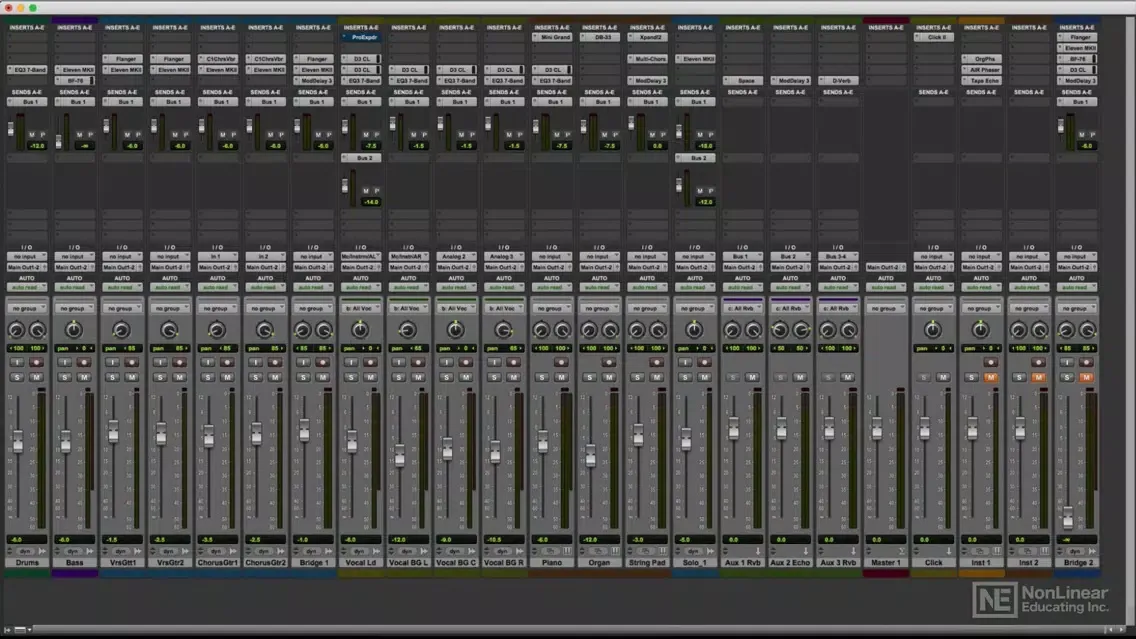This screenshot has height=639, width=1136.
Task: Toggle pre-fader on Solo_1 Bus 2 send
Action: click(710, 191)
